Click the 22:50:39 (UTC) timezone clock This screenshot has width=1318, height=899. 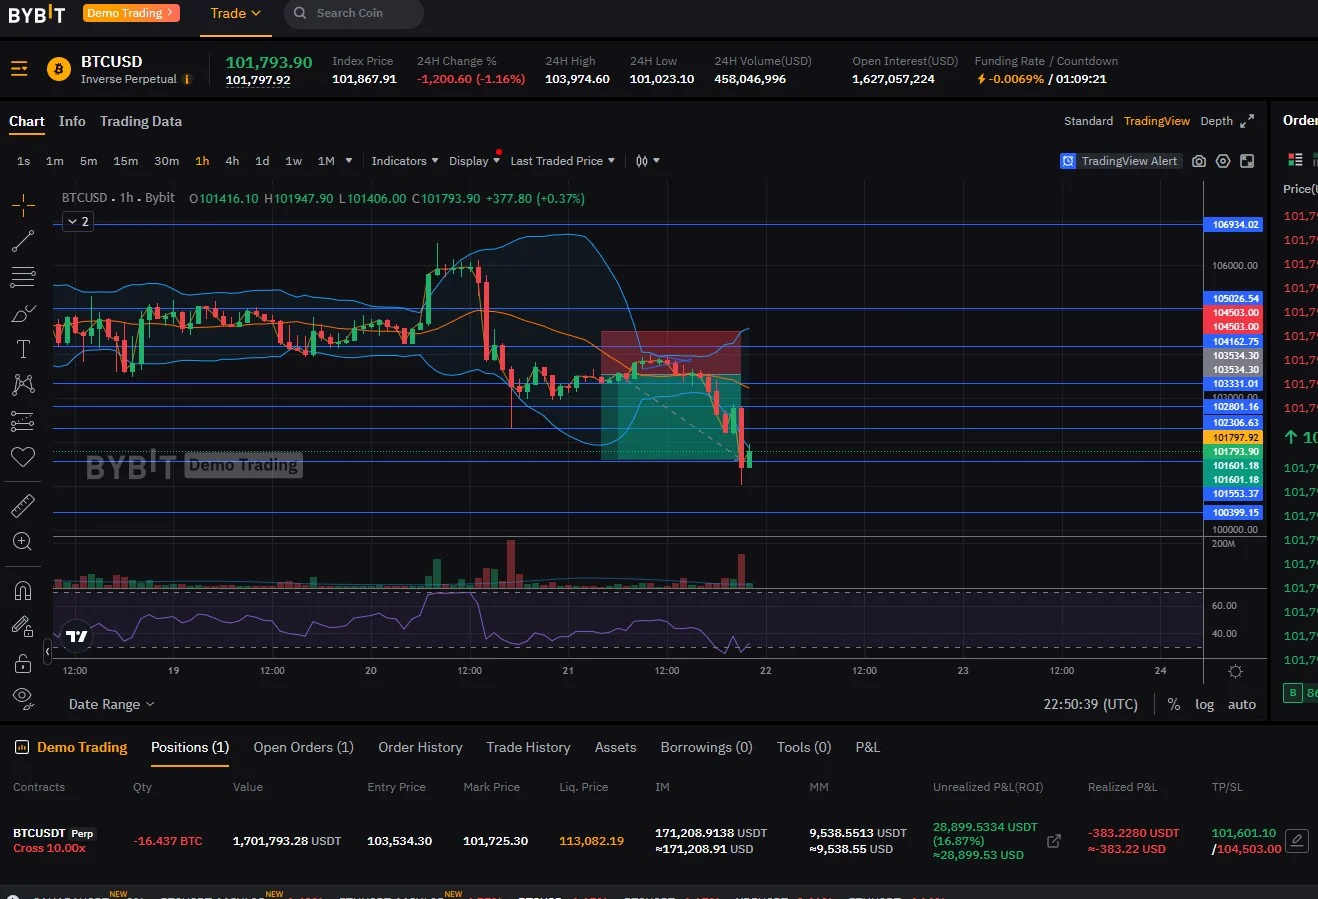tap(1091, 704)
